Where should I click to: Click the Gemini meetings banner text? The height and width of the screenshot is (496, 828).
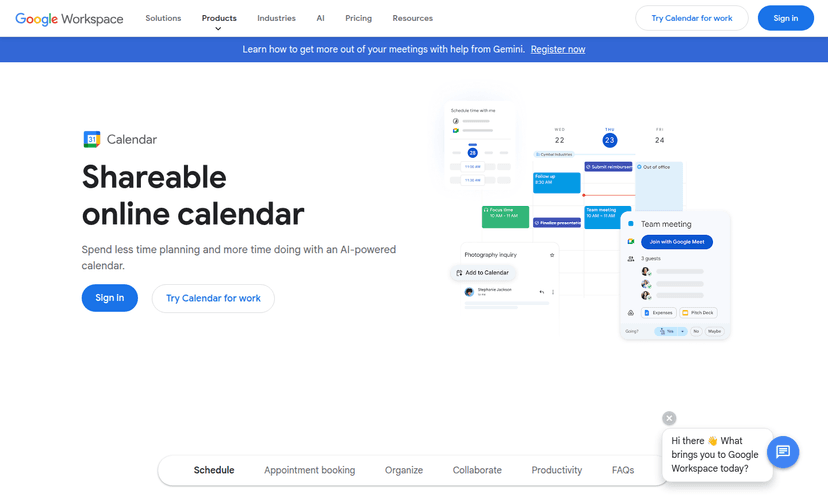[x=383, y=49]
